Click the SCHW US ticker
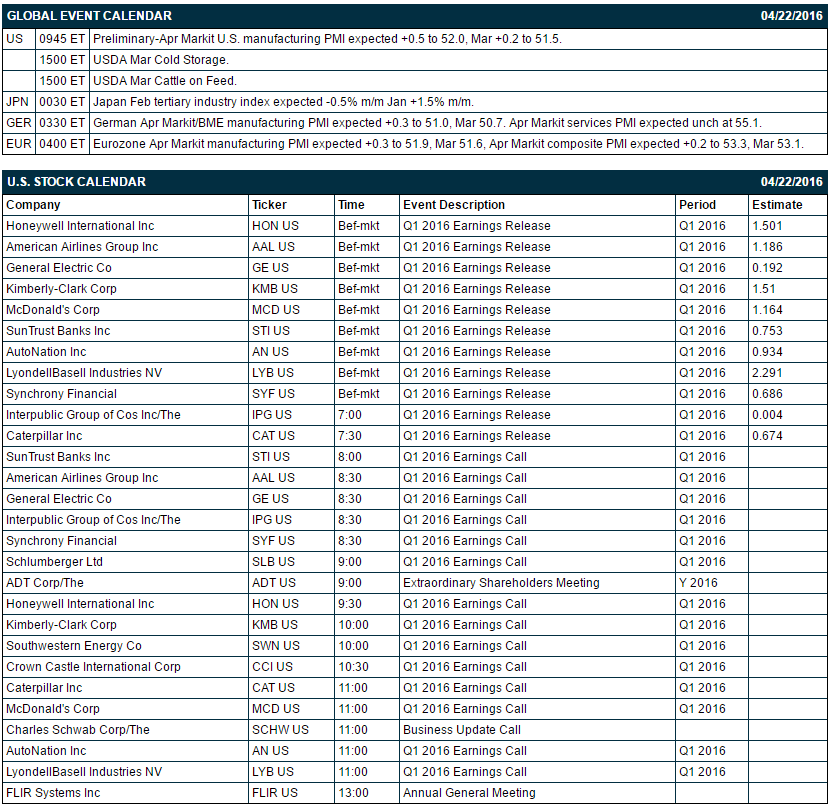This screenshot has width=831, height=809. click(x=280, y=730)
